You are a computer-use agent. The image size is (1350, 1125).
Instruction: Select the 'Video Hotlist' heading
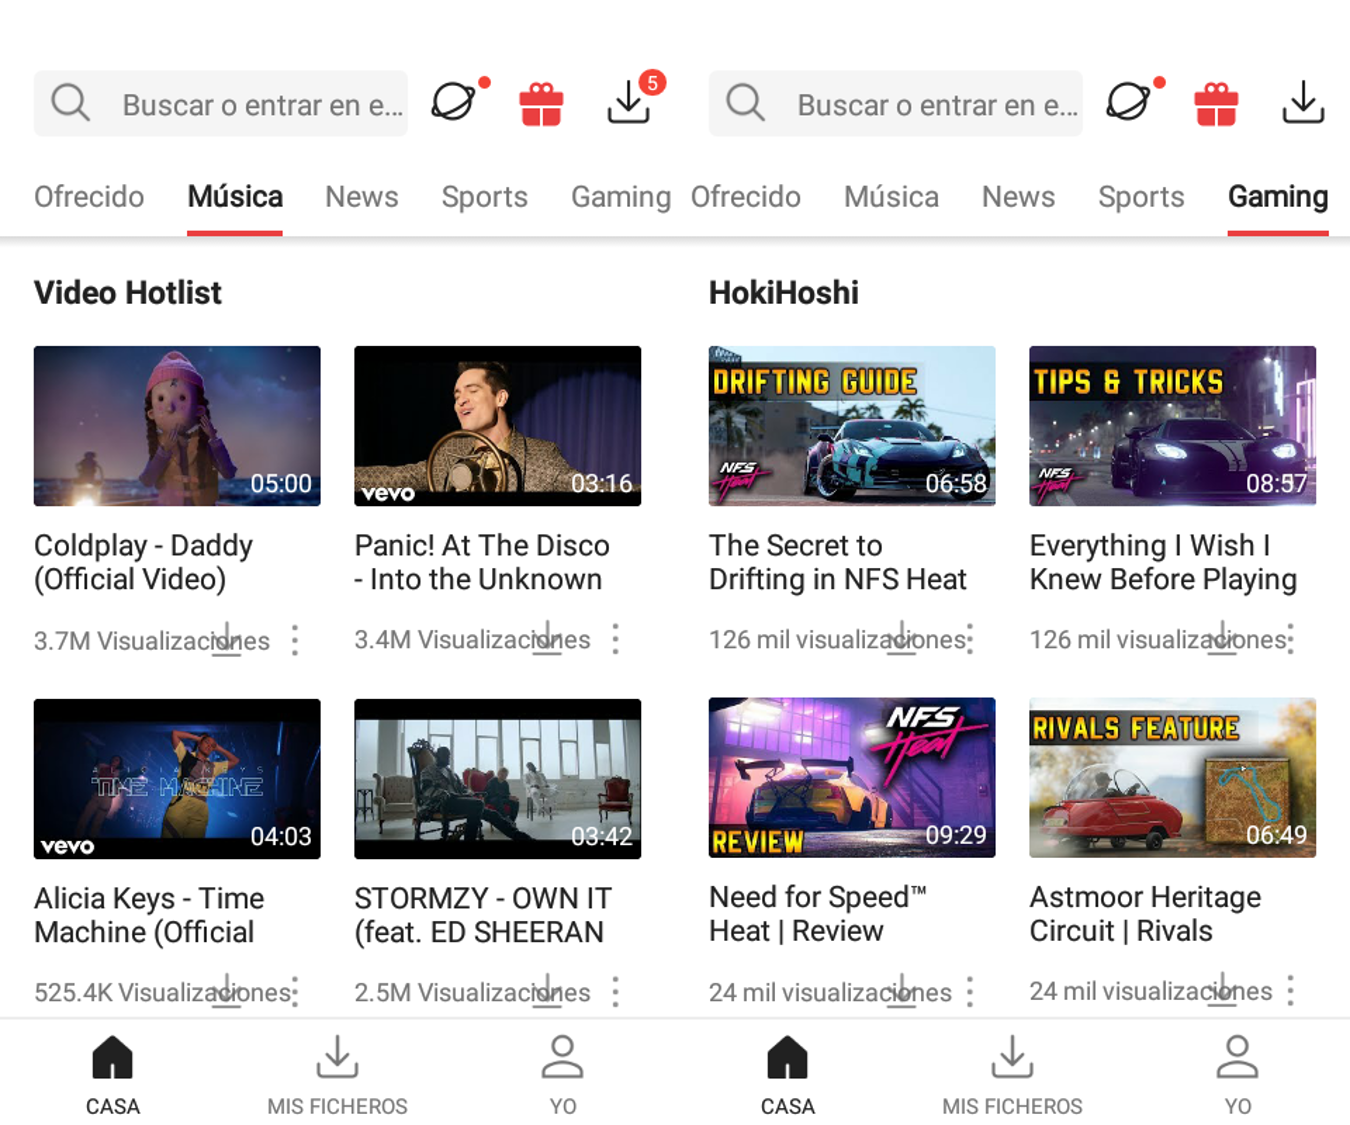(128, 293)
